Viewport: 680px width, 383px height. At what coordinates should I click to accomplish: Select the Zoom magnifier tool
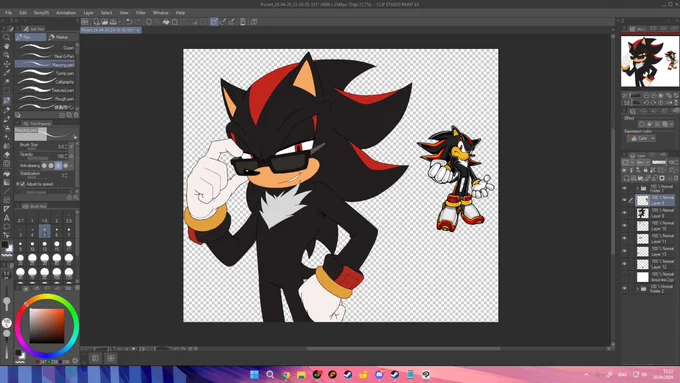pos(7,37)
